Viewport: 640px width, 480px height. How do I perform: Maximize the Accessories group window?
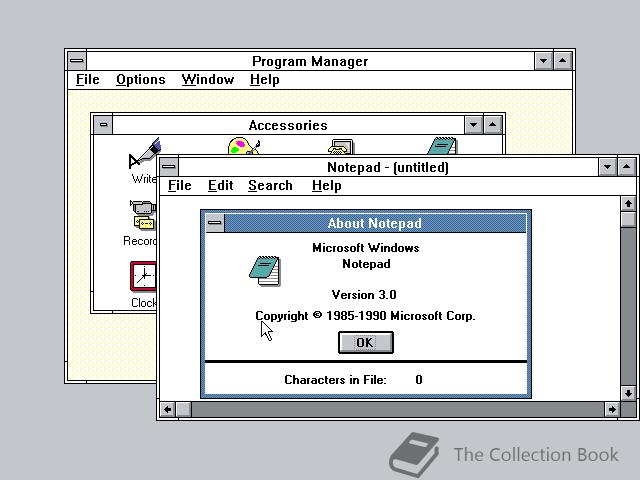tap(493, 124)
